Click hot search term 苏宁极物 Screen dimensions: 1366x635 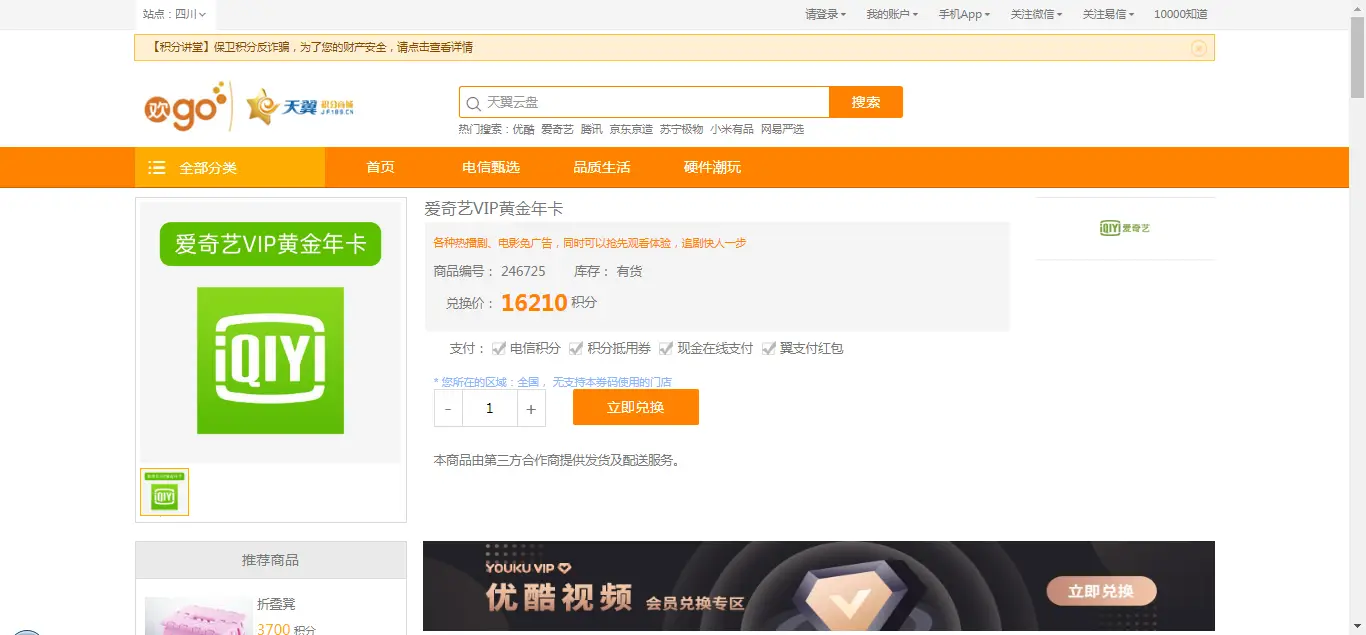681,129
